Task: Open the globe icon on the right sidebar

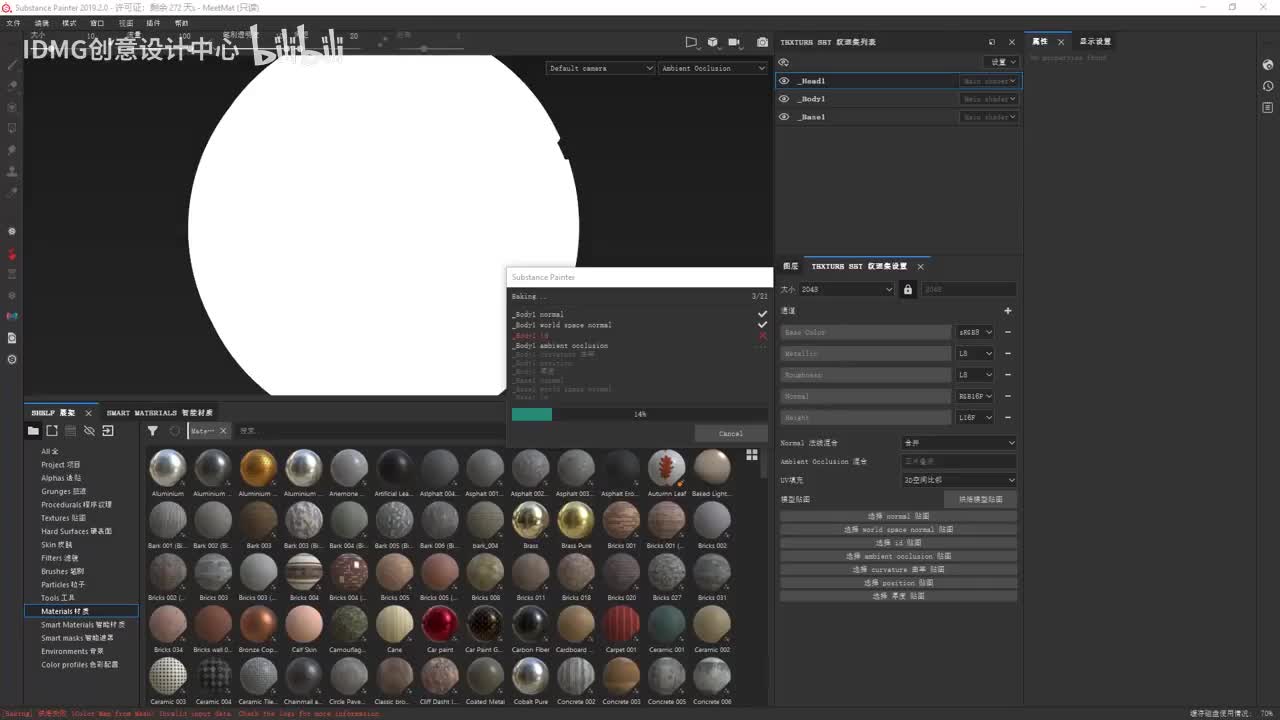Action: [x=1268, y=63]
